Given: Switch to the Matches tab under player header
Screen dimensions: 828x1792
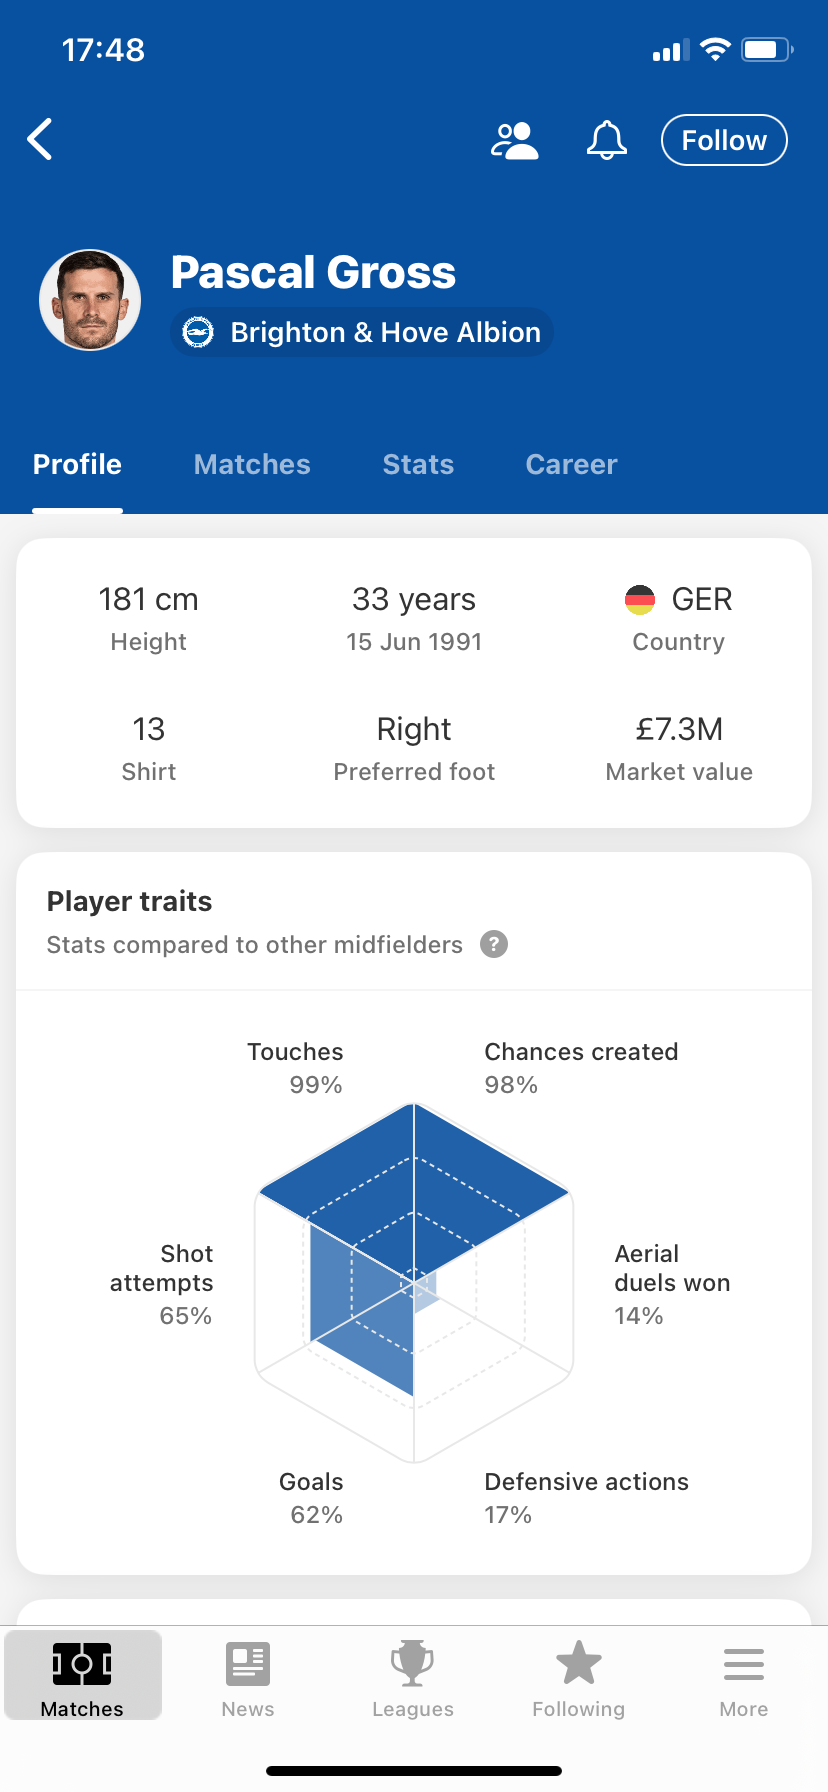Looking at the screenshot, I should pyautogui.click(x=252, y=464).
